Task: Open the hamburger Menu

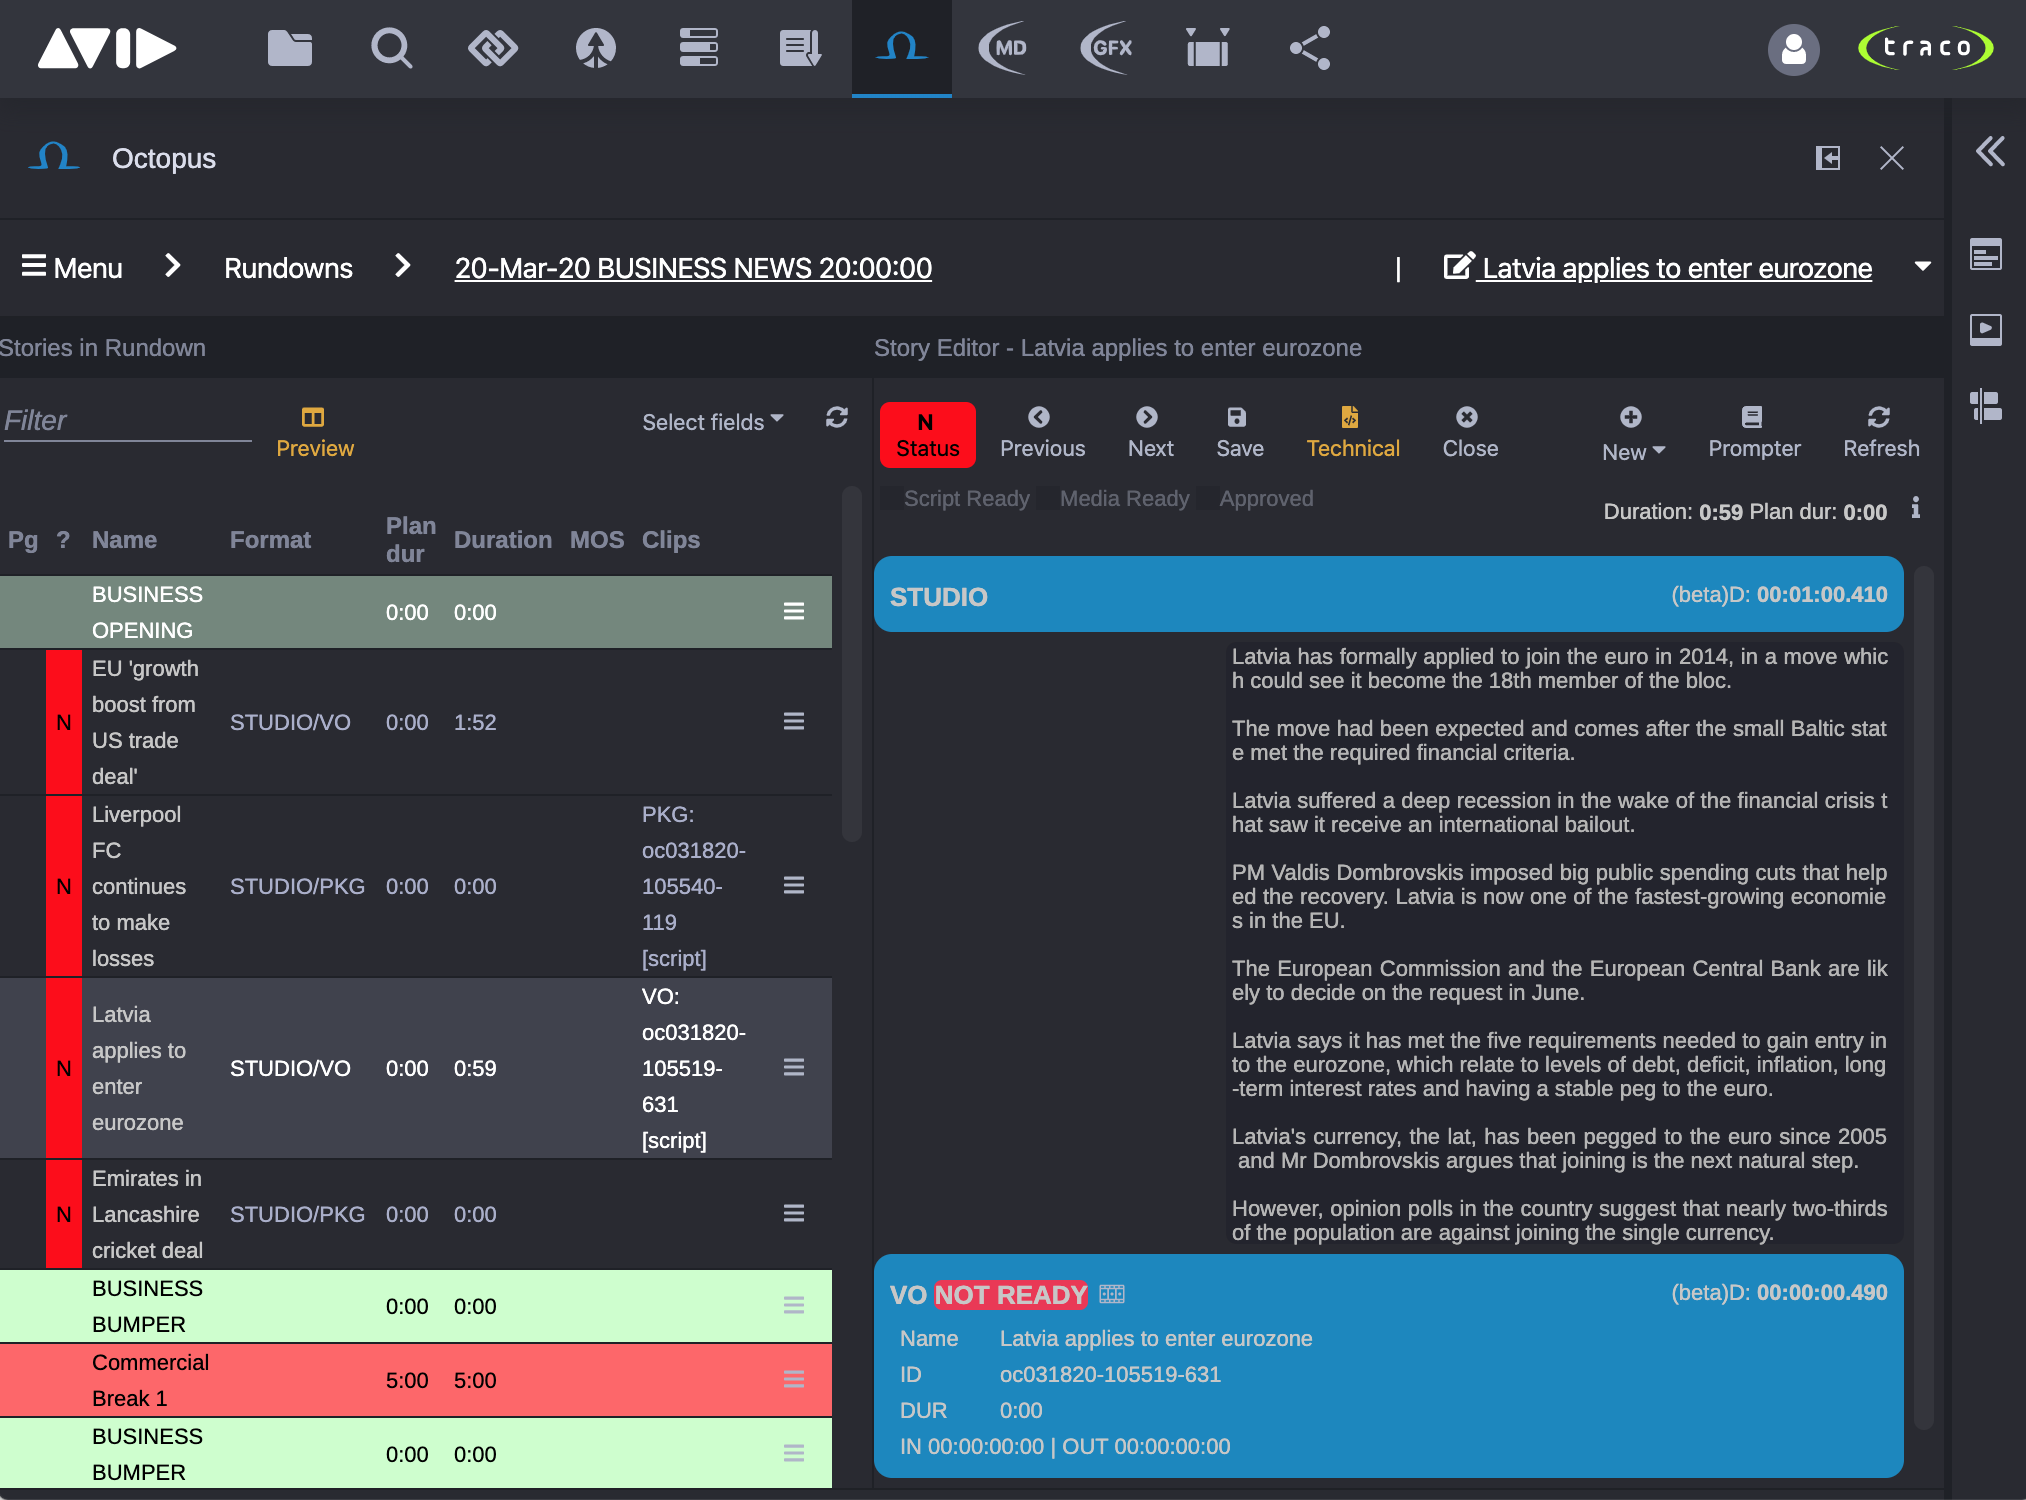Action: point(72,268)
